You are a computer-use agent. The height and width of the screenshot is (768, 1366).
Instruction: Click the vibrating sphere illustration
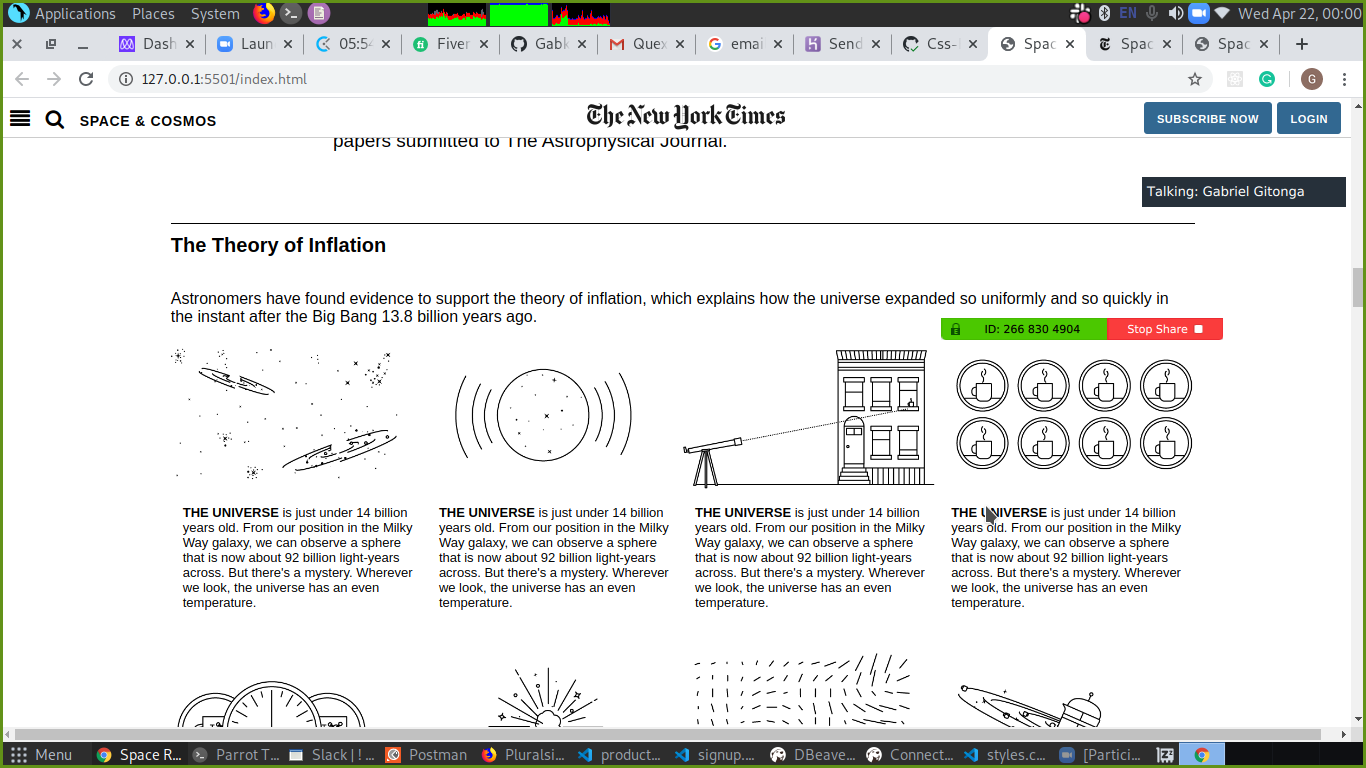click(543, 415)
